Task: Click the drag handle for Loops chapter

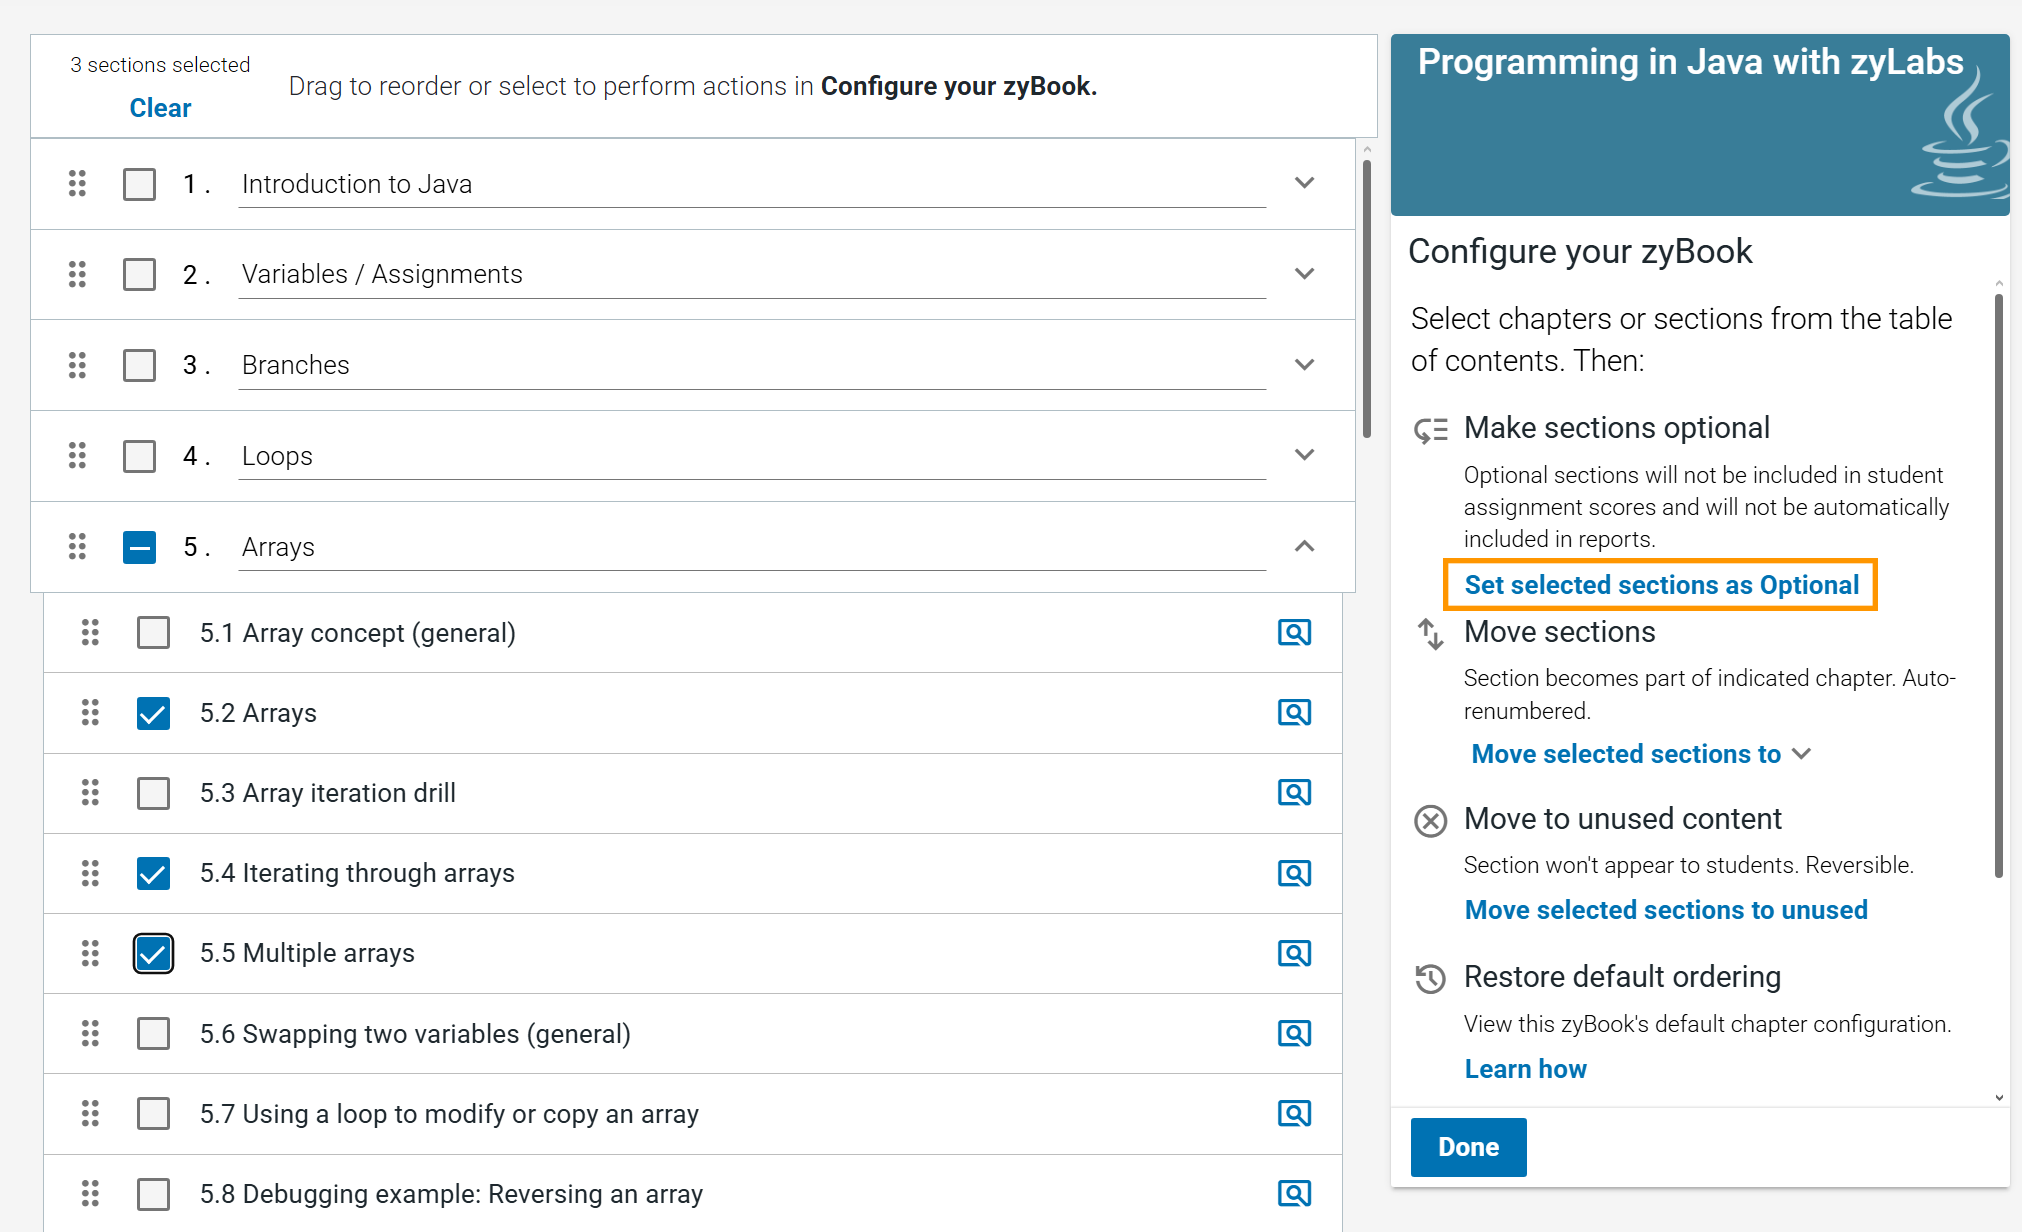Action: (77, 455)
